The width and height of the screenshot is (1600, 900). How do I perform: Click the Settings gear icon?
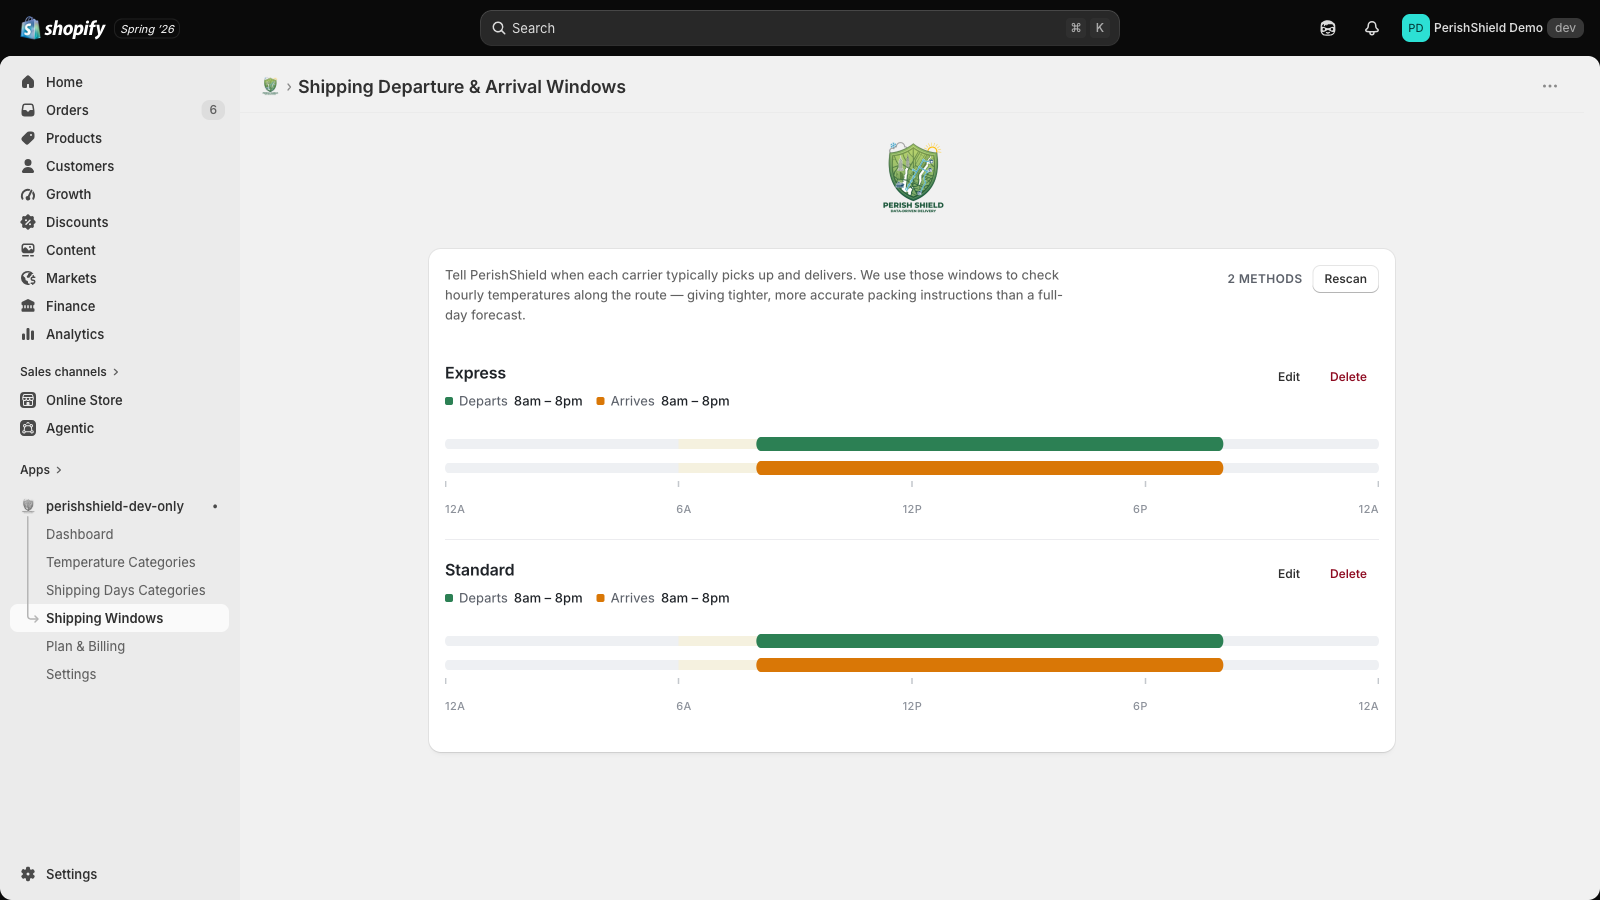click(28, 874)
